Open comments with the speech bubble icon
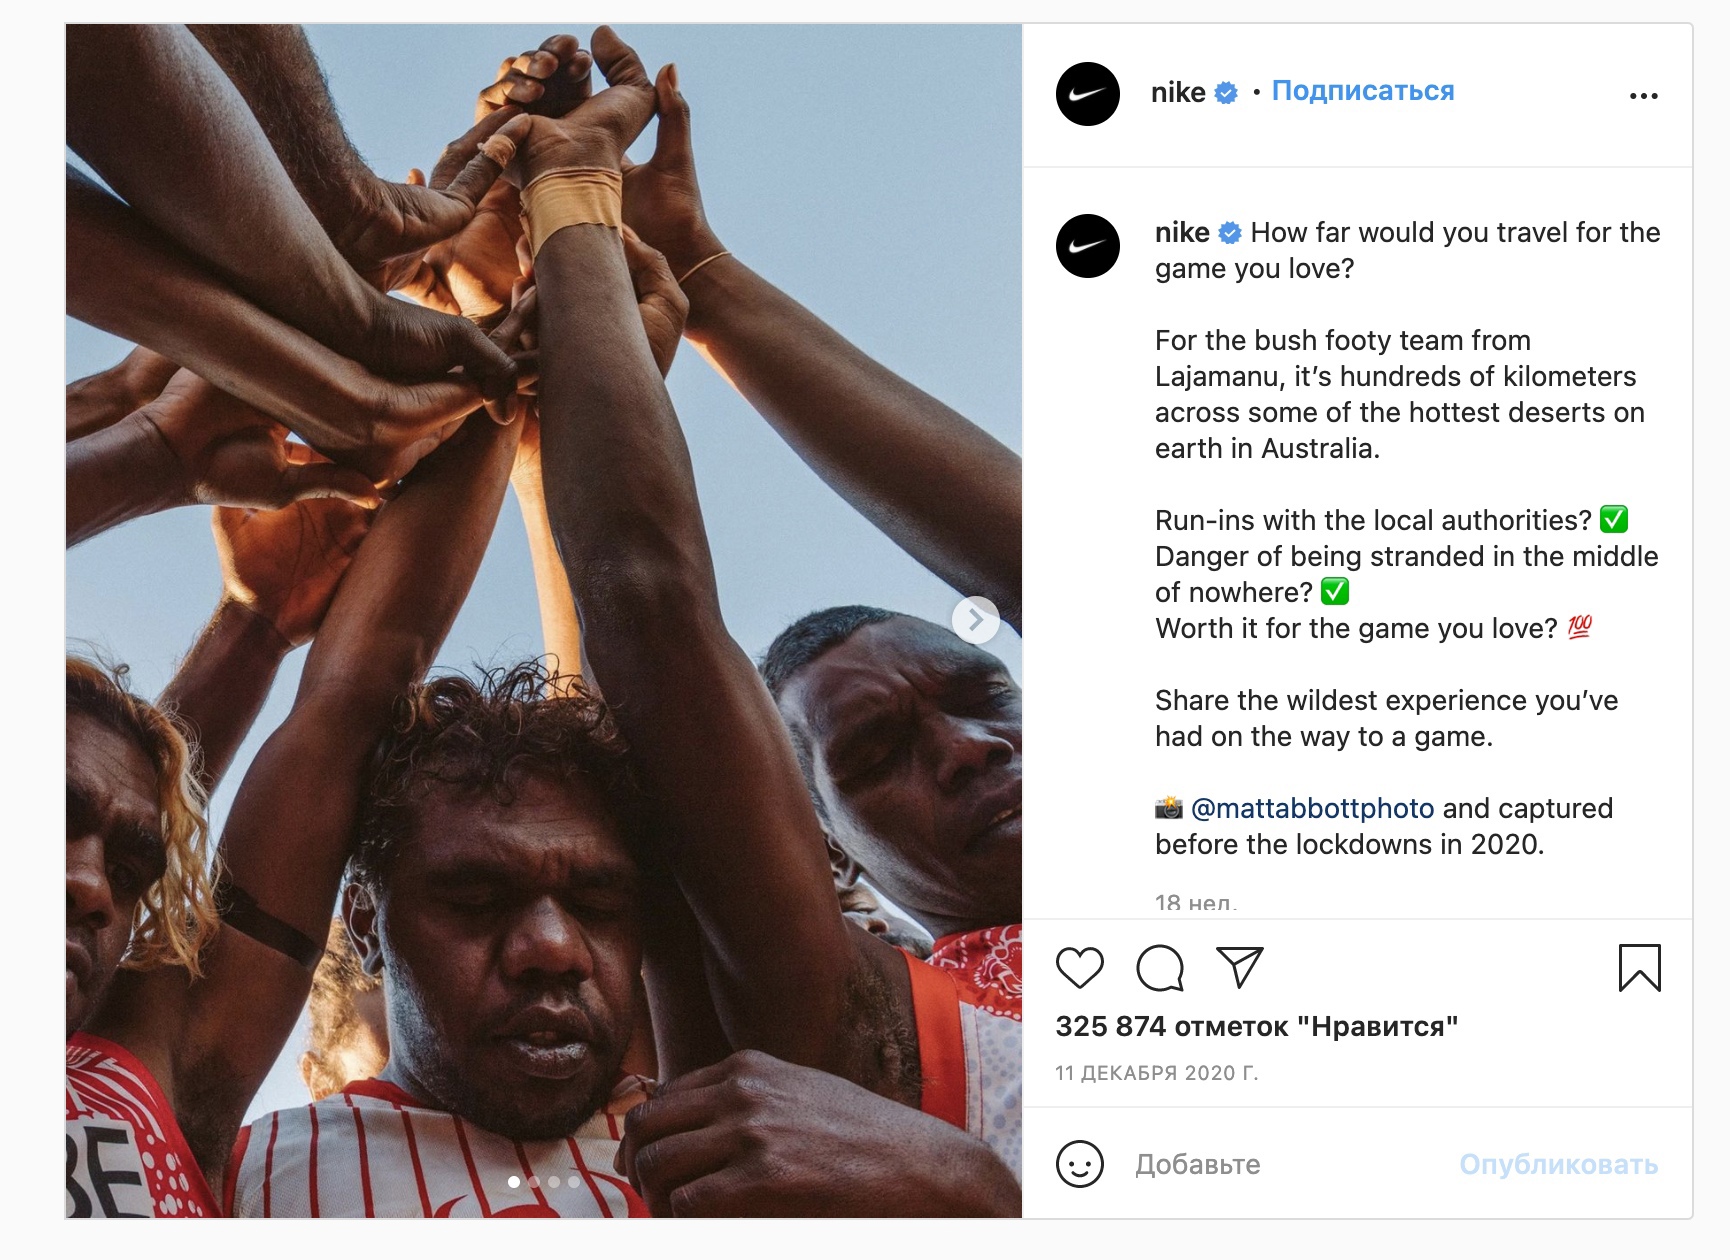This screenshot has height=1260, width=1730. [x=1160, y=967]
